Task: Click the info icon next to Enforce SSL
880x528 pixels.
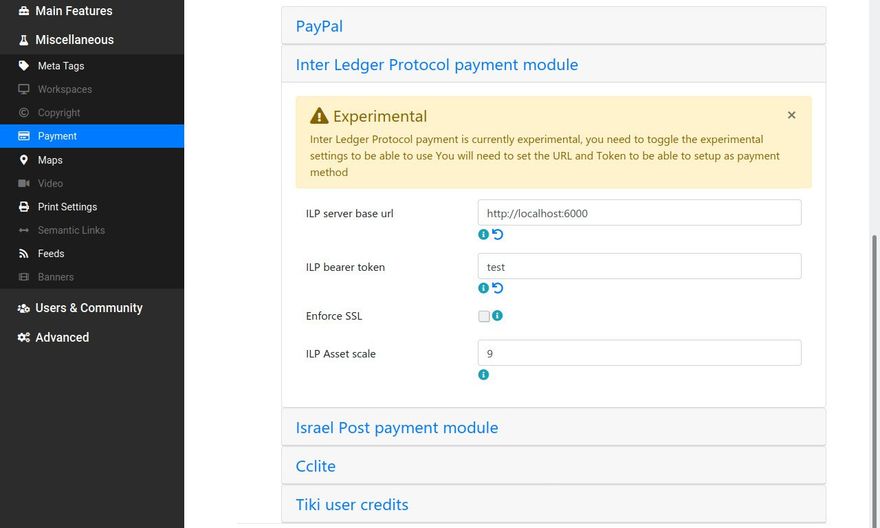Action: point(497,316)
